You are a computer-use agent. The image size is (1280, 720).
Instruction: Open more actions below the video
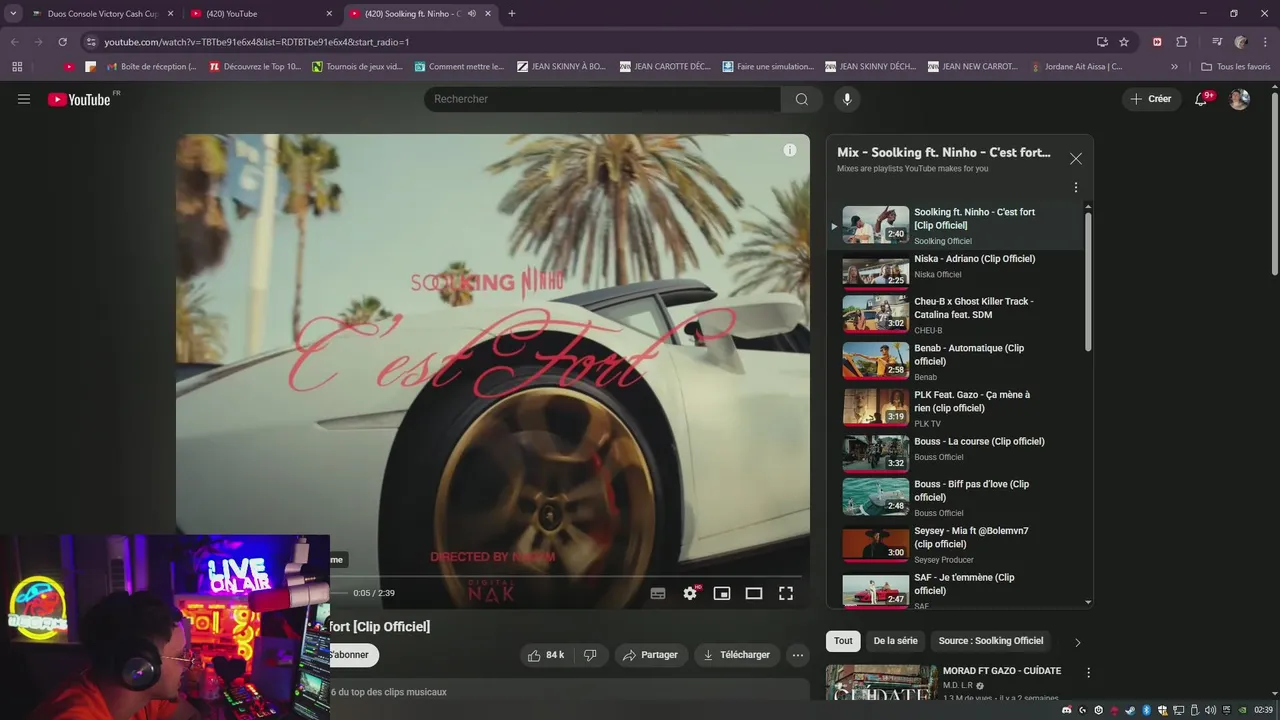(x=798, y=655)
